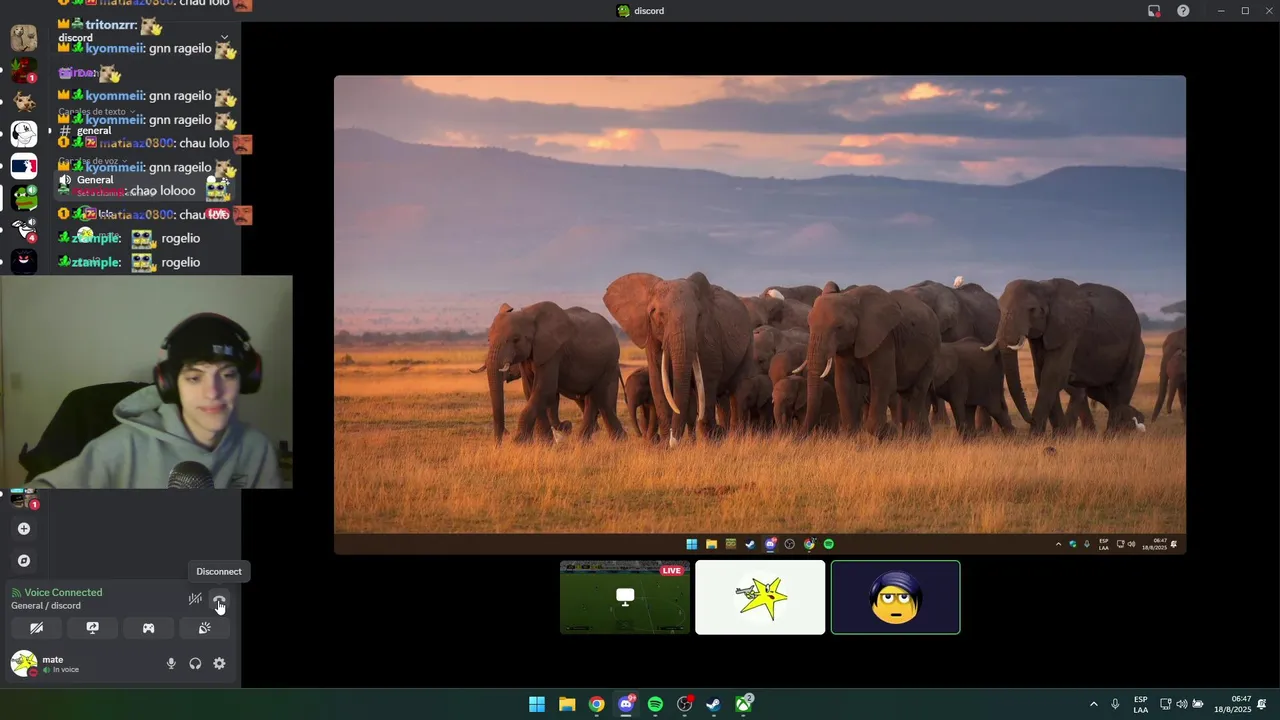Viewport: 1280px width, 720px height.
Task: Open the red server with badge 1
Action: [24, 70]
